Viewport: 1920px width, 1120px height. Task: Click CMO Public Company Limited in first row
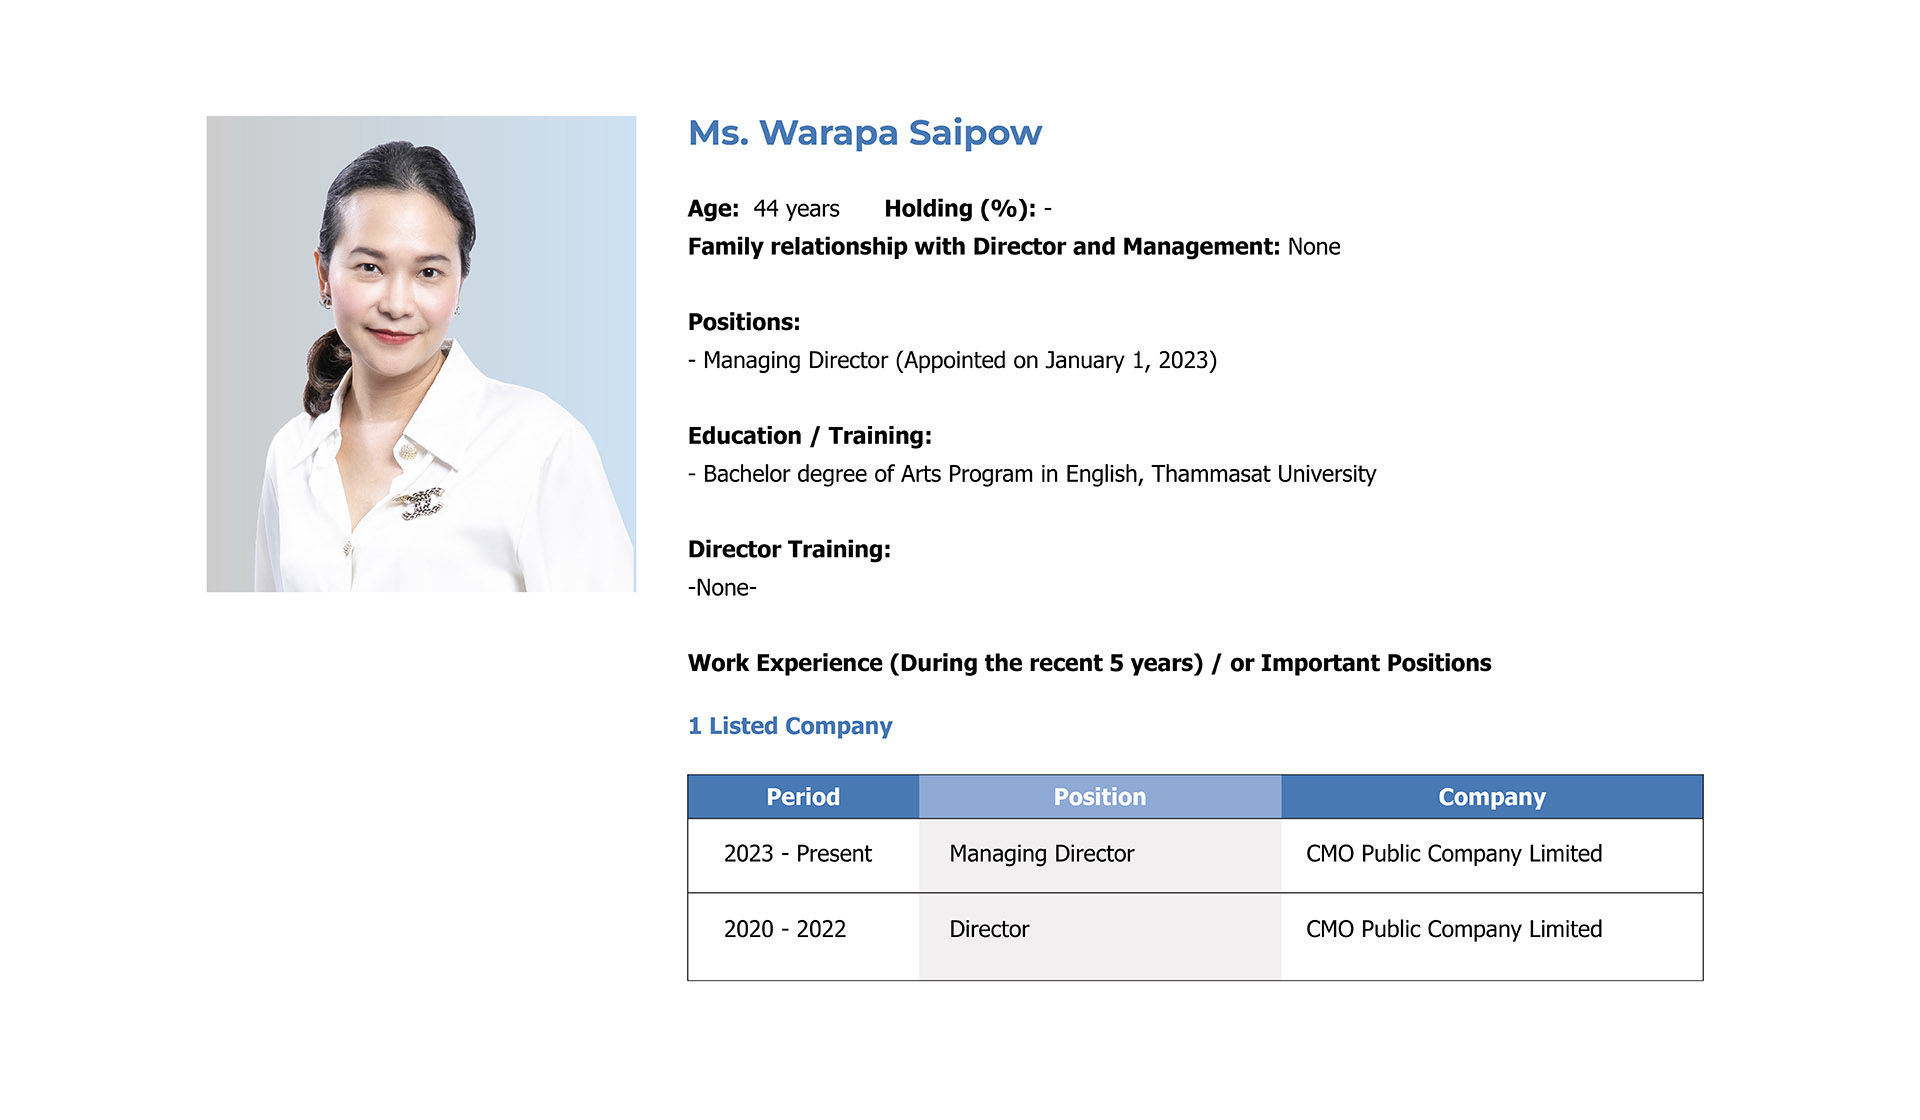click(1454, 854)
